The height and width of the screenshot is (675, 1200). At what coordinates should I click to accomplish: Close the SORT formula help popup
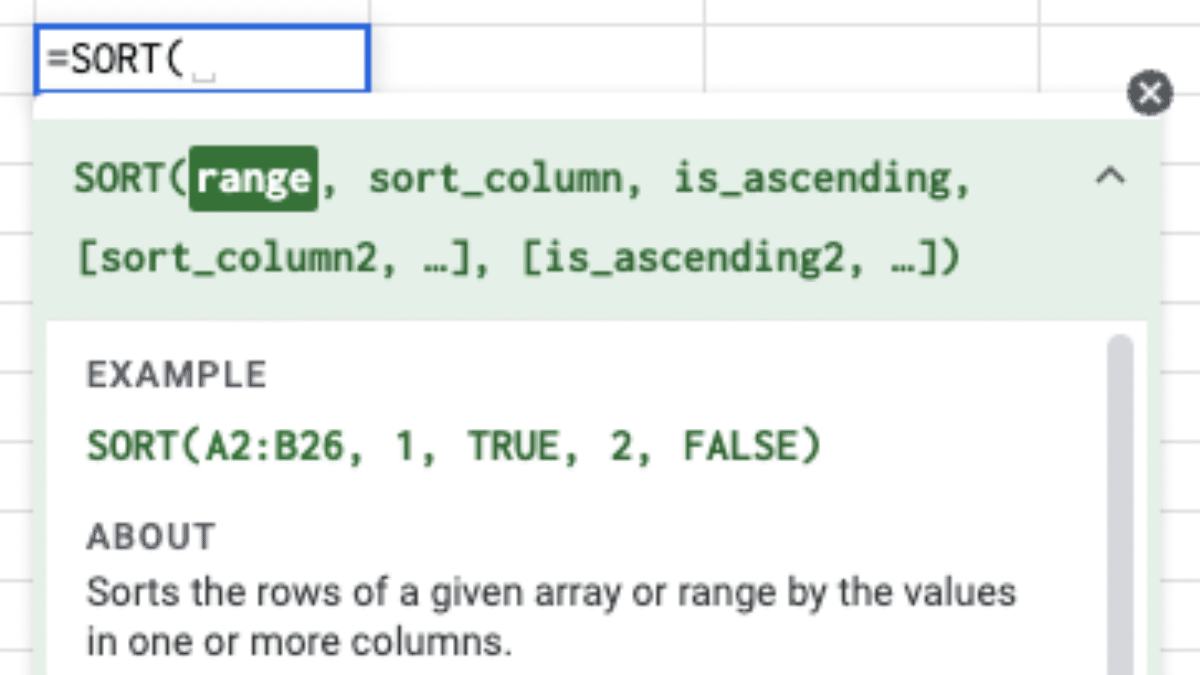click(x=1149, y=94)
